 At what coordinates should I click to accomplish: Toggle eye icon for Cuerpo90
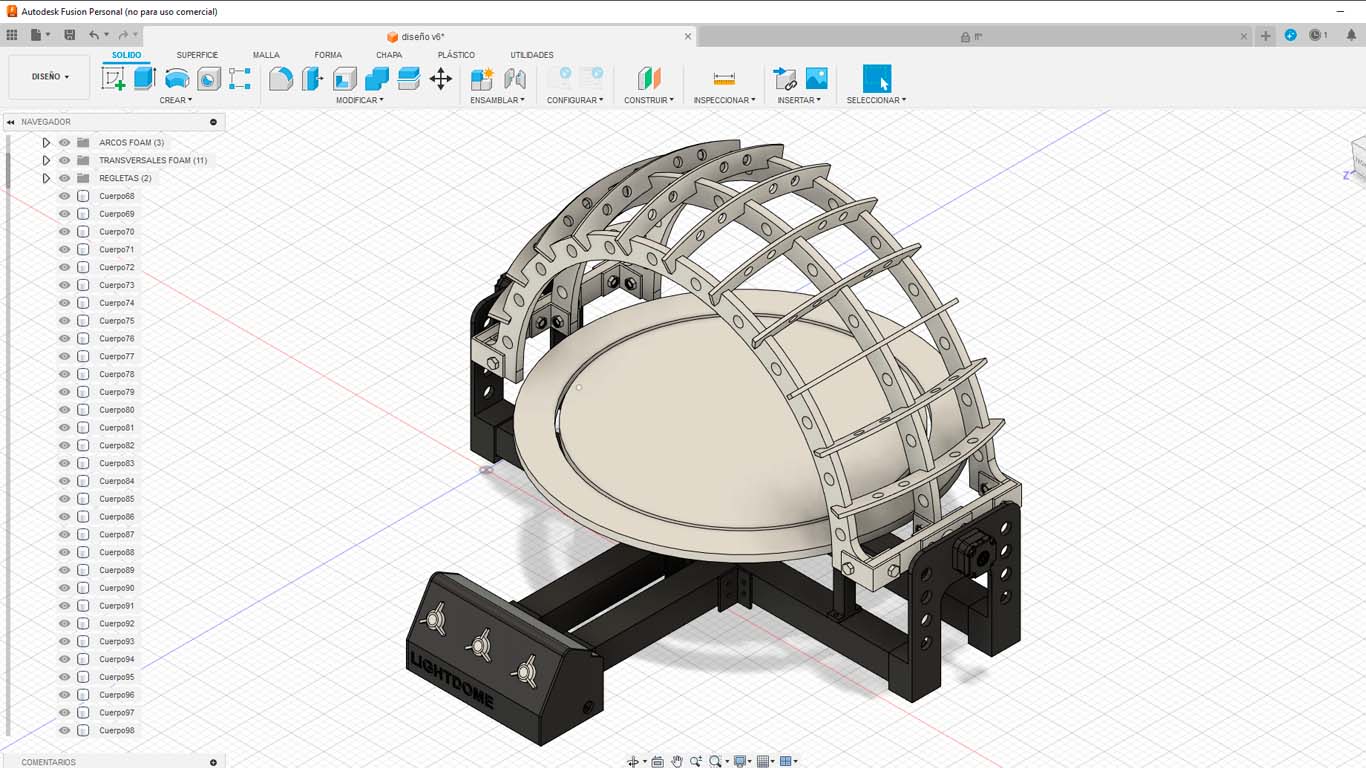65,588
